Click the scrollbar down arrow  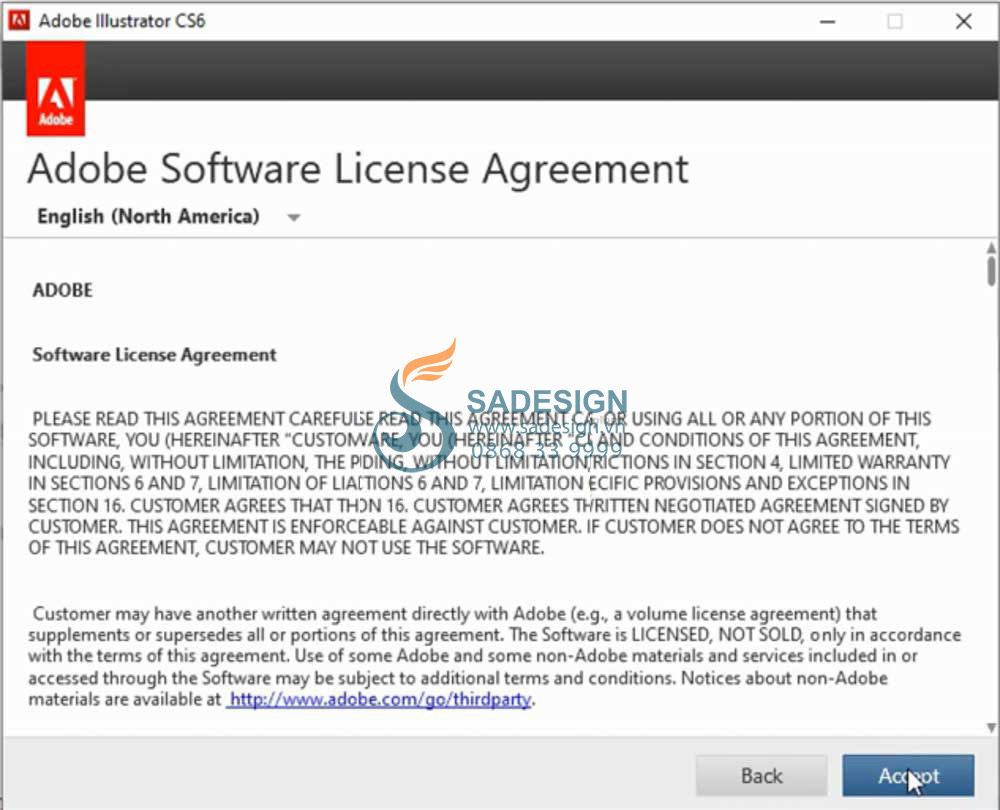[991, 728]
